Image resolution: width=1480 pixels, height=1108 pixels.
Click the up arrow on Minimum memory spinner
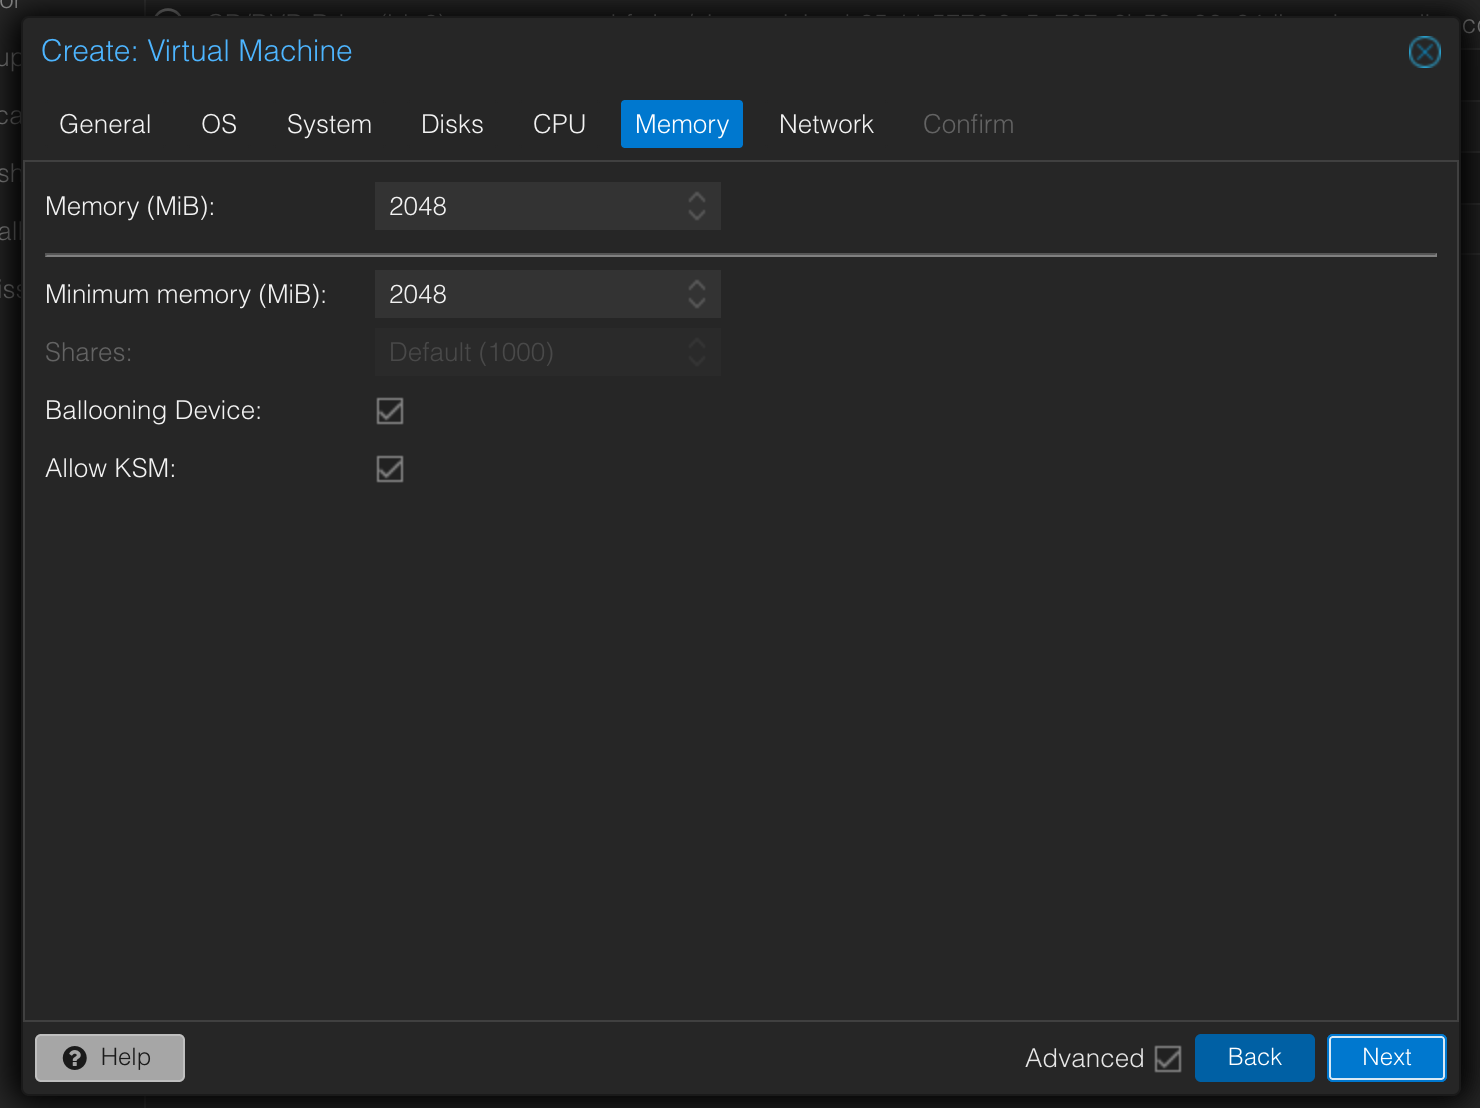697,286
